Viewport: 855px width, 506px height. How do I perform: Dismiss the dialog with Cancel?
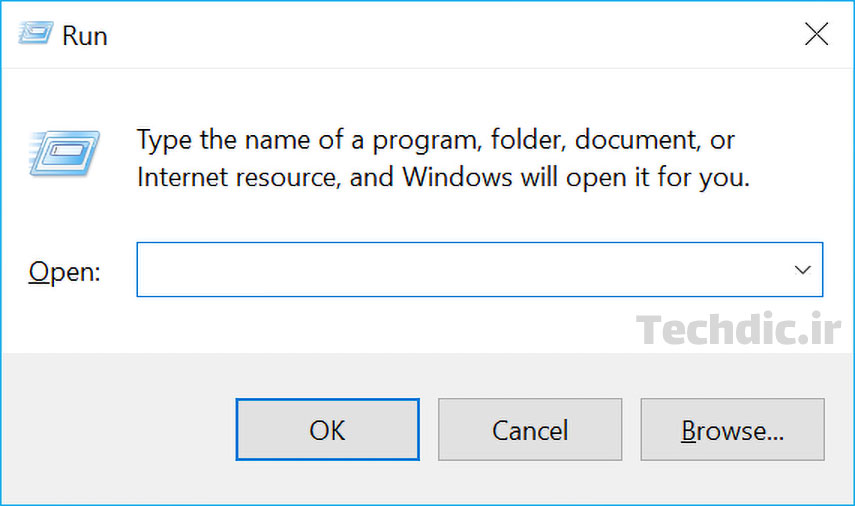tap(530, 430)
